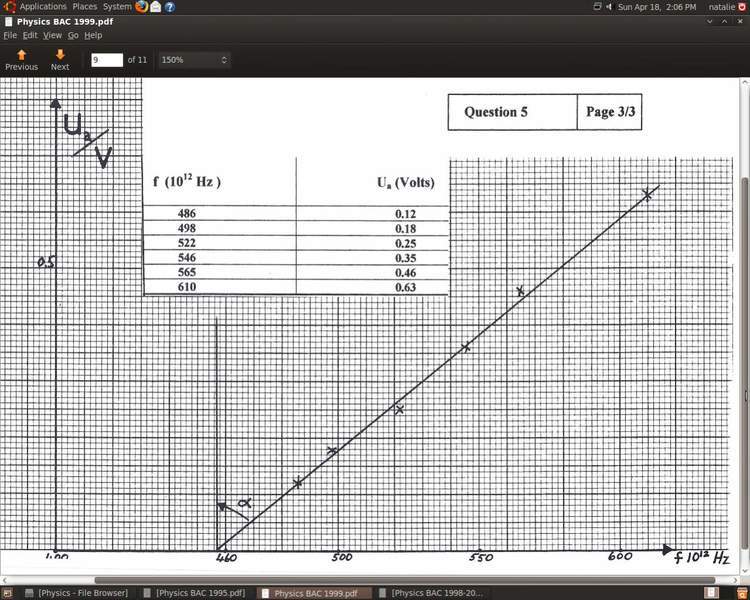
Task: Click the 460 label on frequency axis
Action: coord(226,557)
